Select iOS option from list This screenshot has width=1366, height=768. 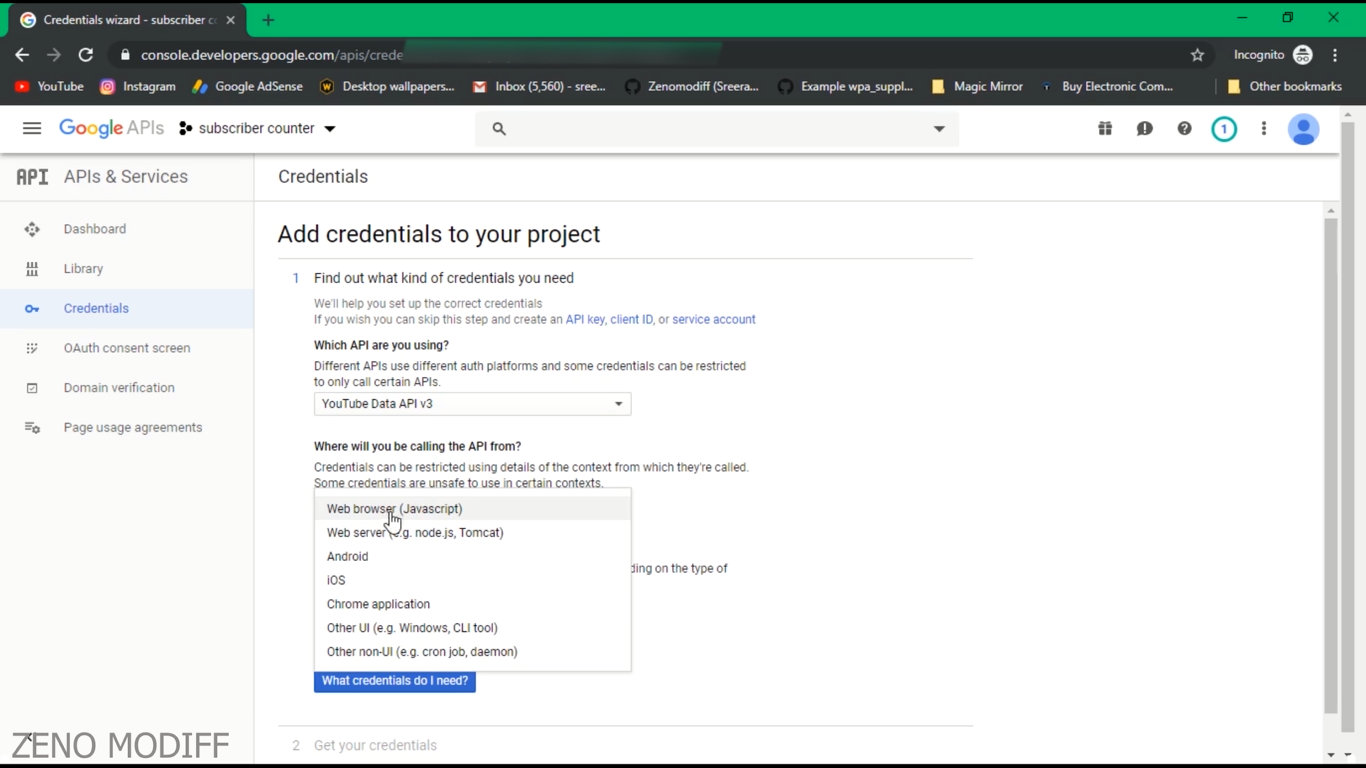472,580
